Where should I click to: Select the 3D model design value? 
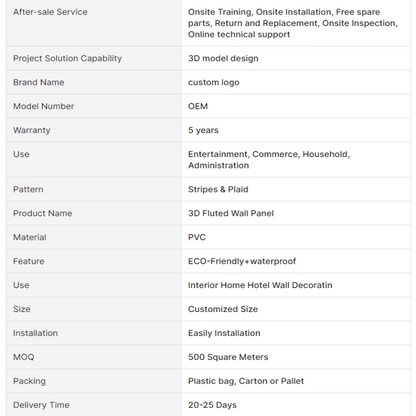click(223, 58)
